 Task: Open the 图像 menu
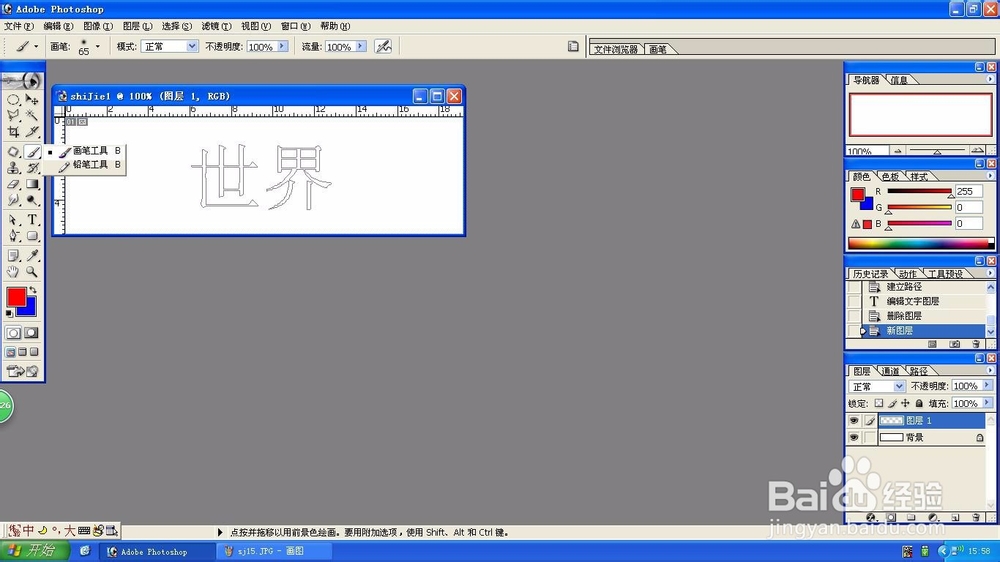click(98, 26)
